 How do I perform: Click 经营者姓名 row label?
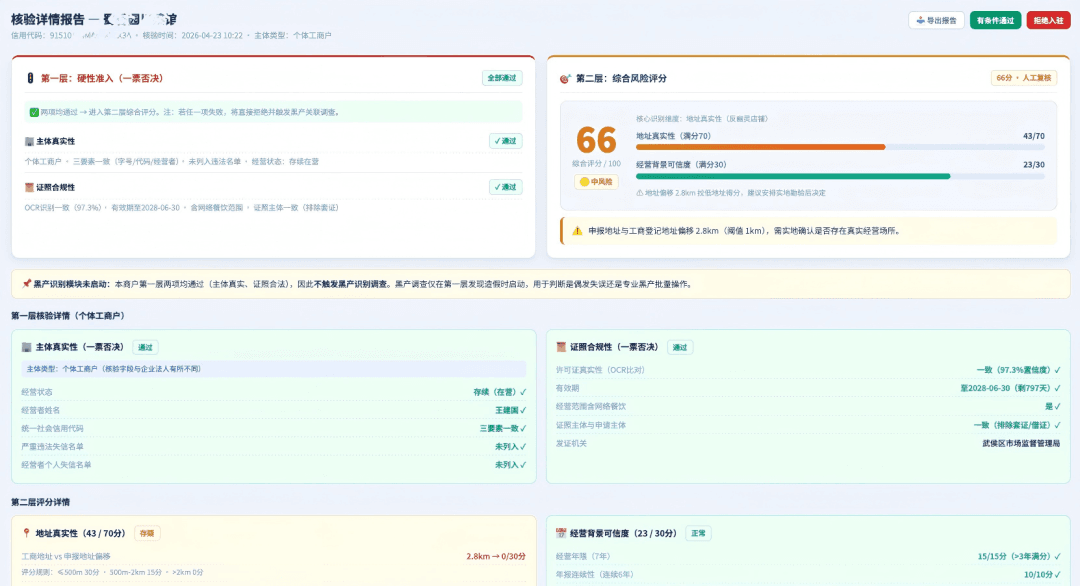[41, 410]
